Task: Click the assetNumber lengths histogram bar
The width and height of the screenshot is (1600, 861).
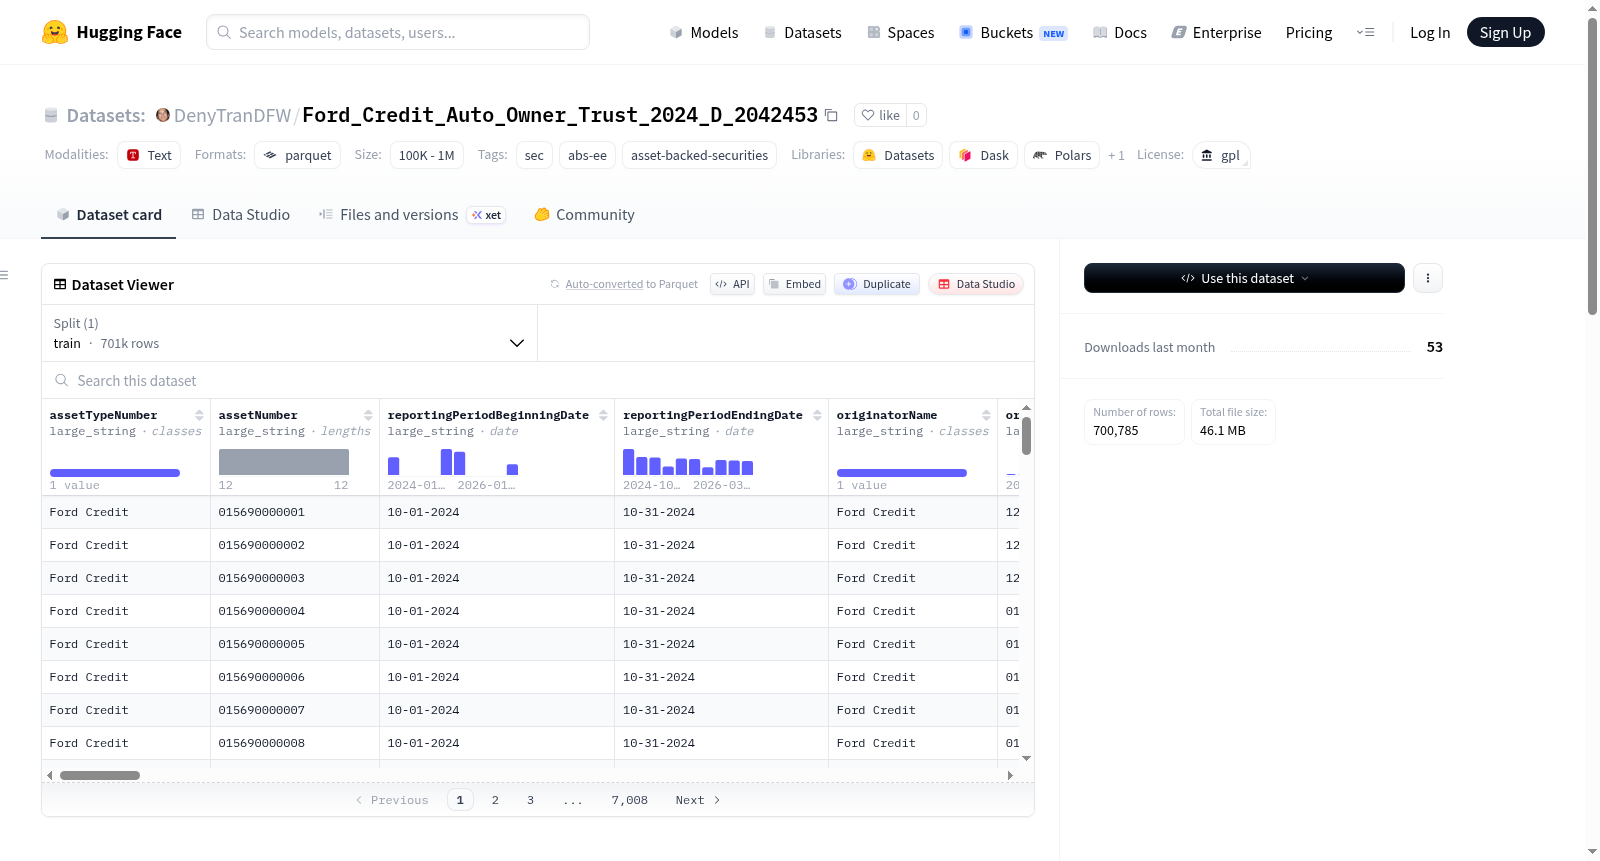Action: [x=284, y=461]
